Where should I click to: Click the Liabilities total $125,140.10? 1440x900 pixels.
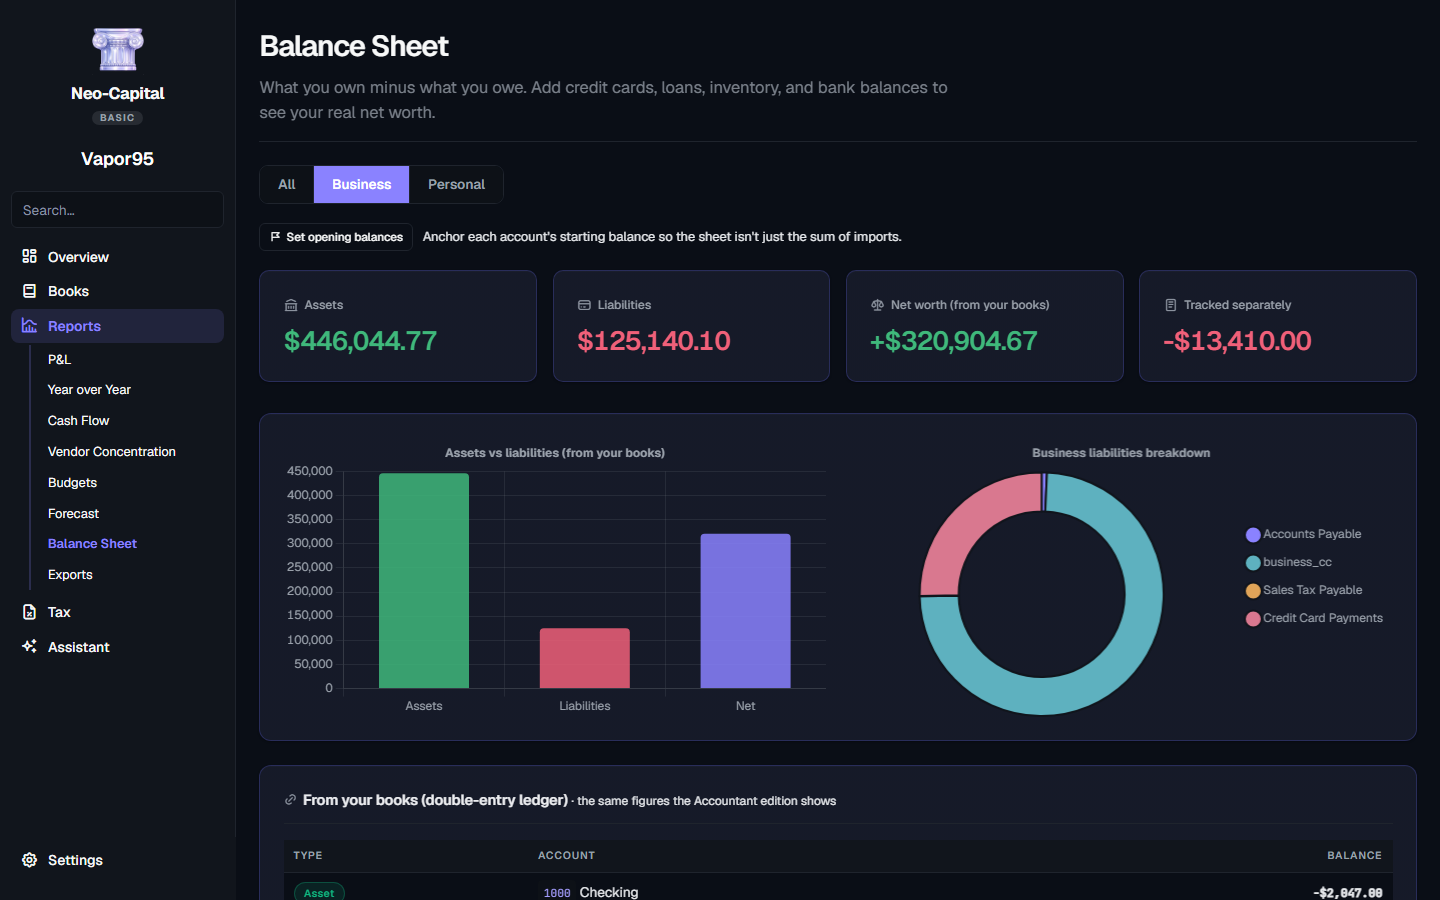(654, 341)
